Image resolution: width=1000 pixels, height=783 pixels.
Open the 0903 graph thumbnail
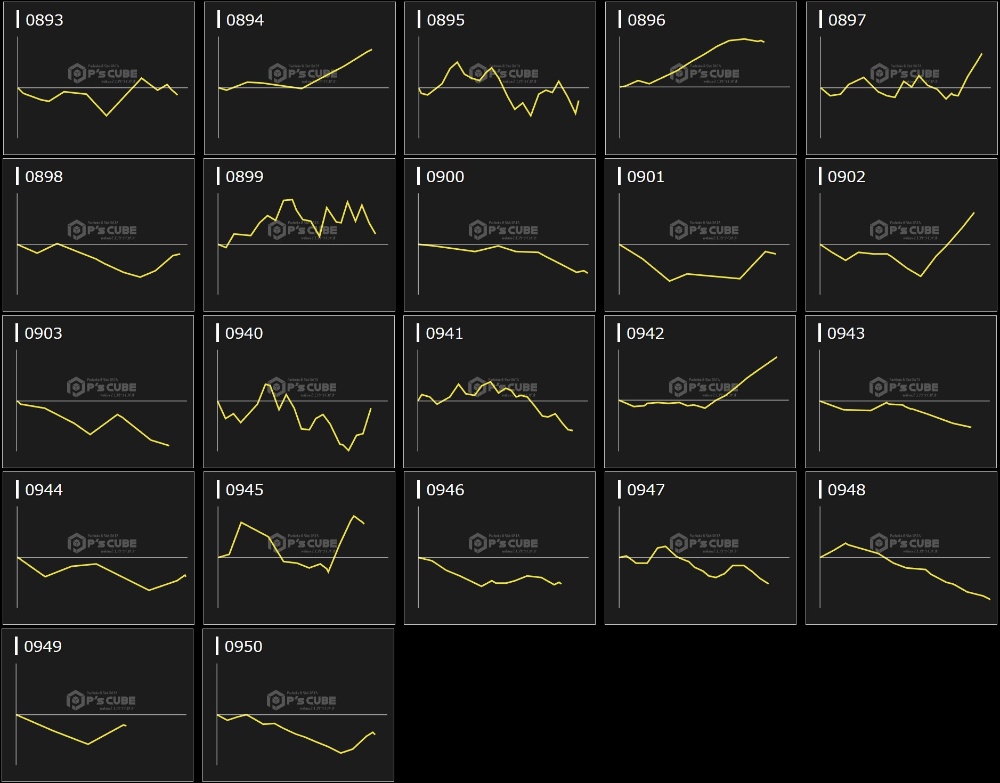[98, 392]
